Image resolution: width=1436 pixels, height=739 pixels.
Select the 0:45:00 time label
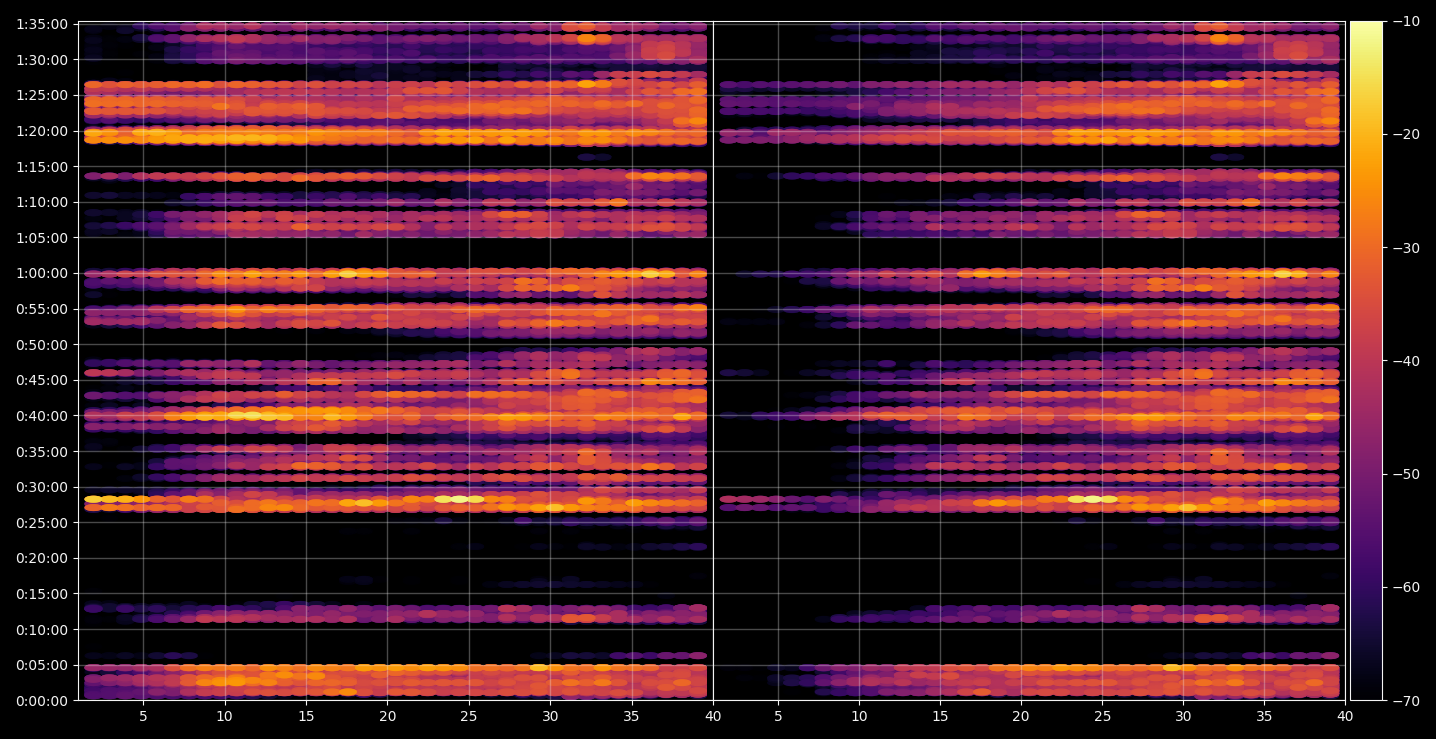[x=42, y=380]
